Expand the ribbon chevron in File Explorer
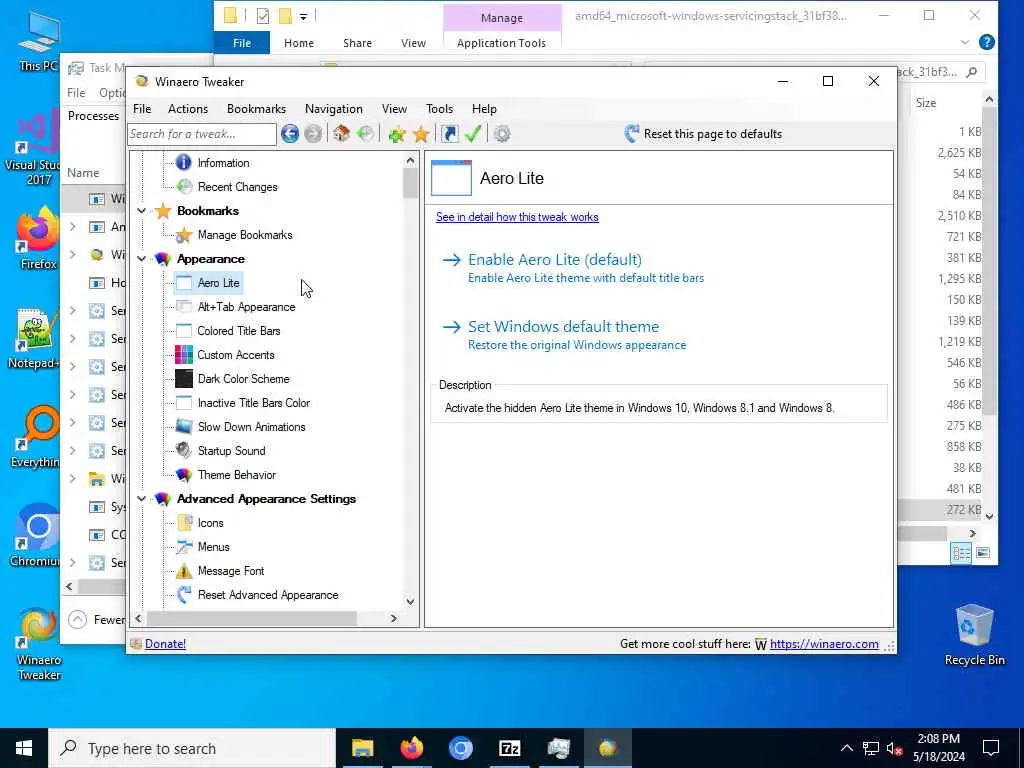The image size is (1024, 768). click(x=965, y=43)
